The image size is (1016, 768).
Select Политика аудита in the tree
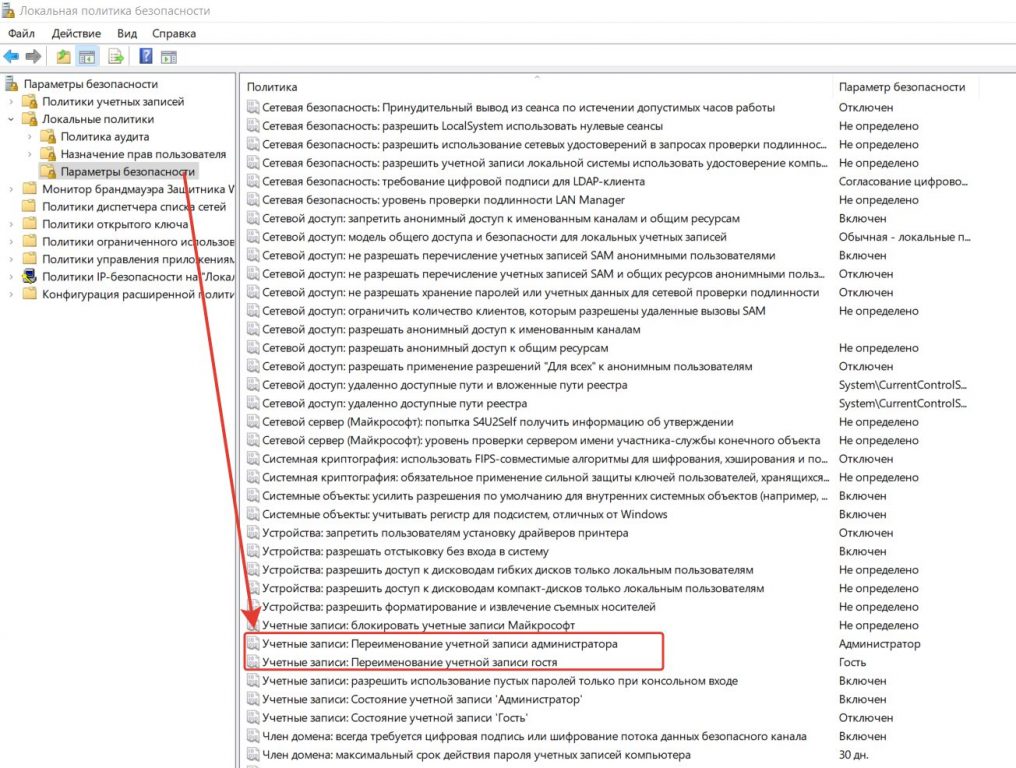[105, 137]
